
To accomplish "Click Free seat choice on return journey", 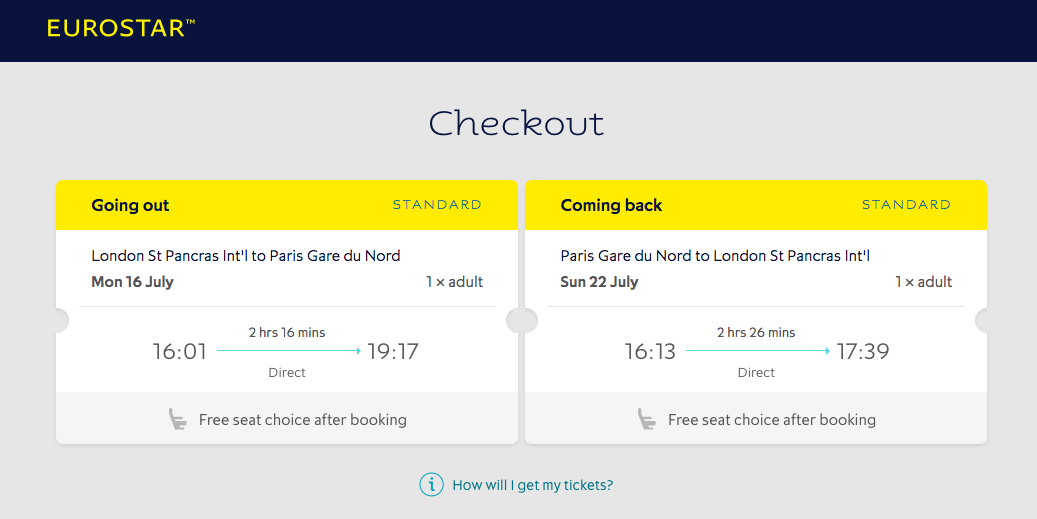I will 772,420.
